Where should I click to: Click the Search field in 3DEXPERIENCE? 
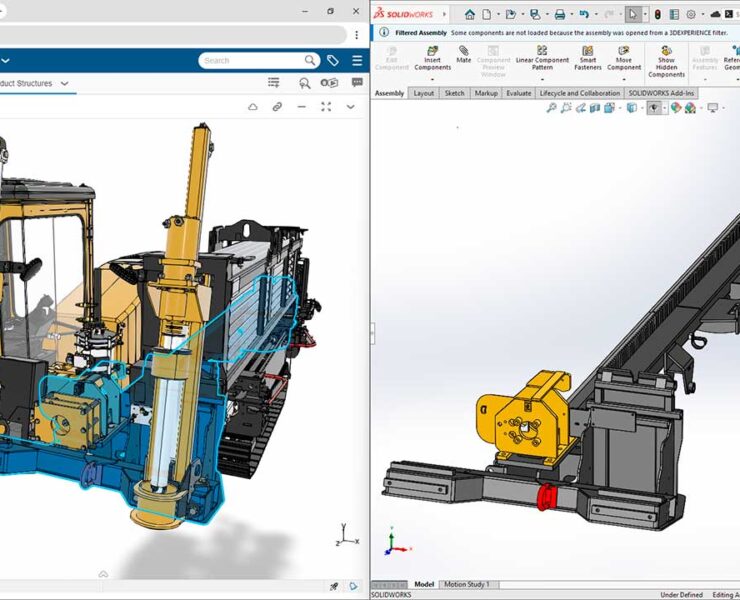coord(259,60)
